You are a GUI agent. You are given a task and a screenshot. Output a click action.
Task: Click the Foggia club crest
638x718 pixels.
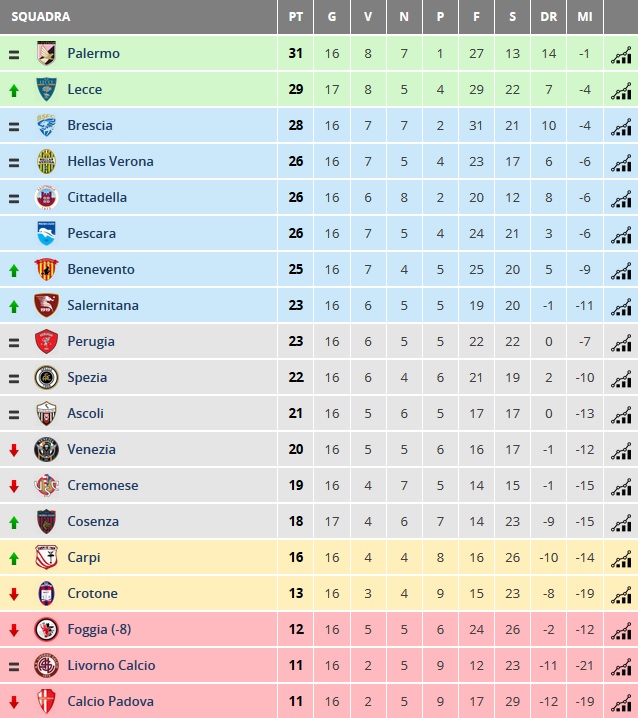click(46, 629)
